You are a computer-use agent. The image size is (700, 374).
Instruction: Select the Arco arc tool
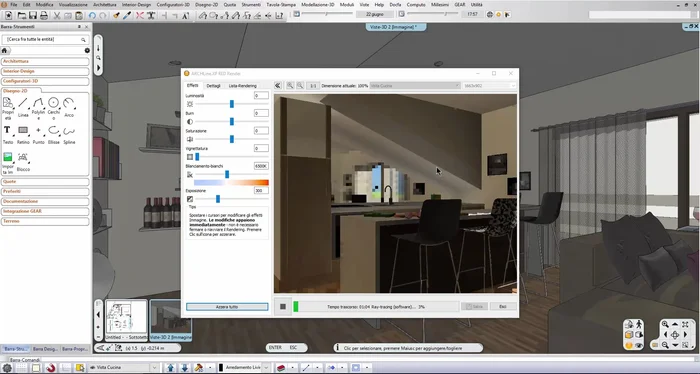click(x=69, y=108)
